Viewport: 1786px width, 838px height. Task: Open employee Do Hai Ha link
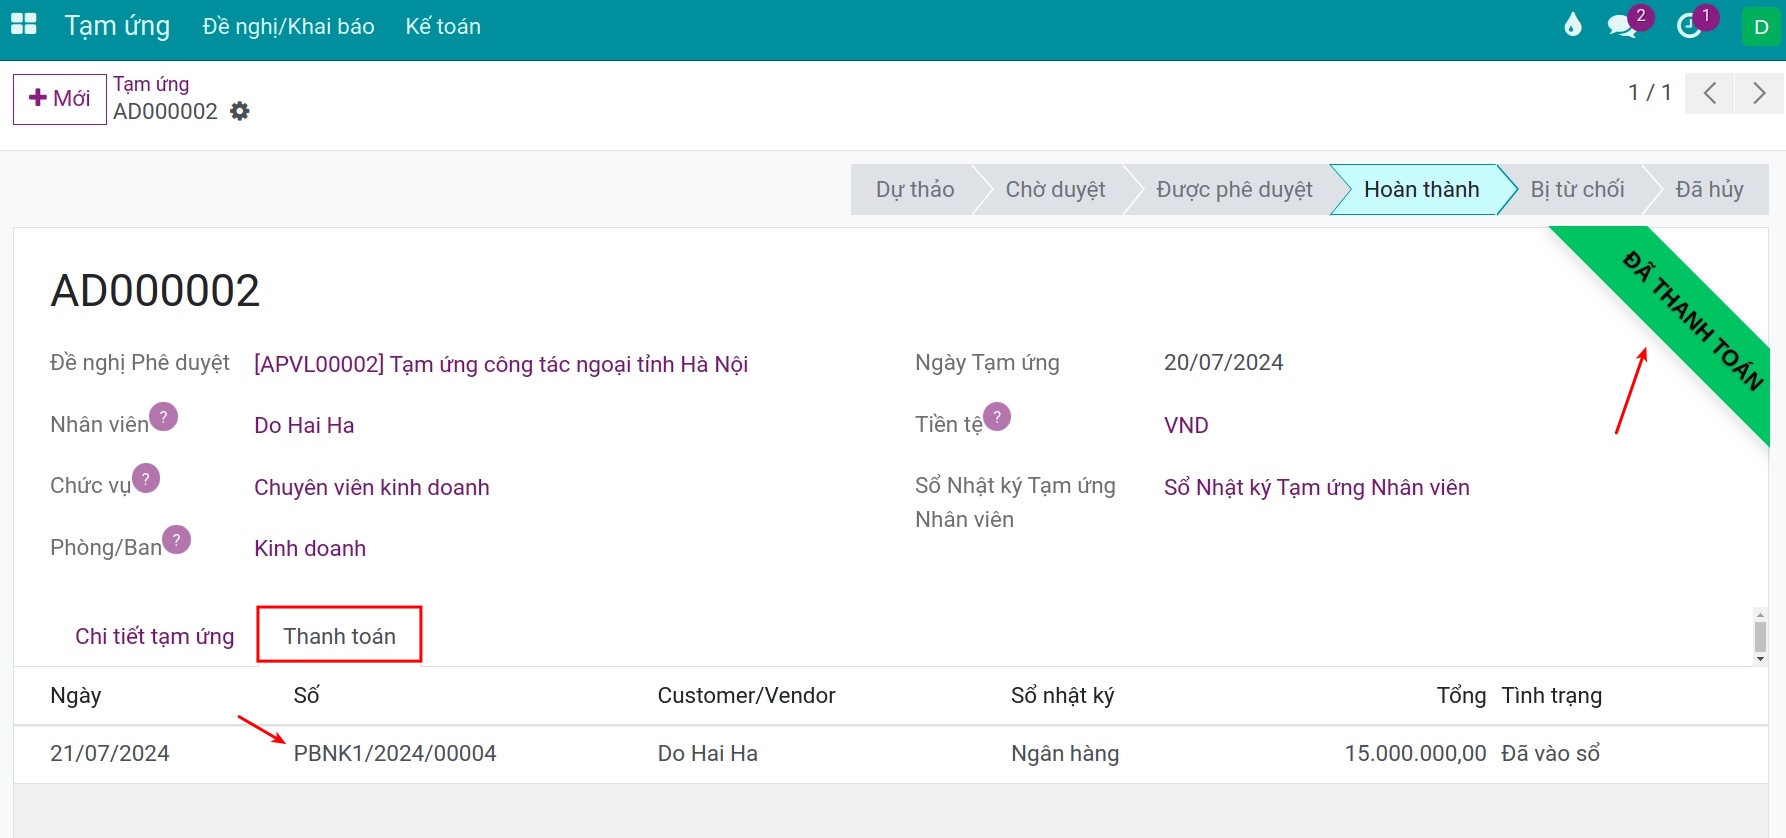coord(304,426)
